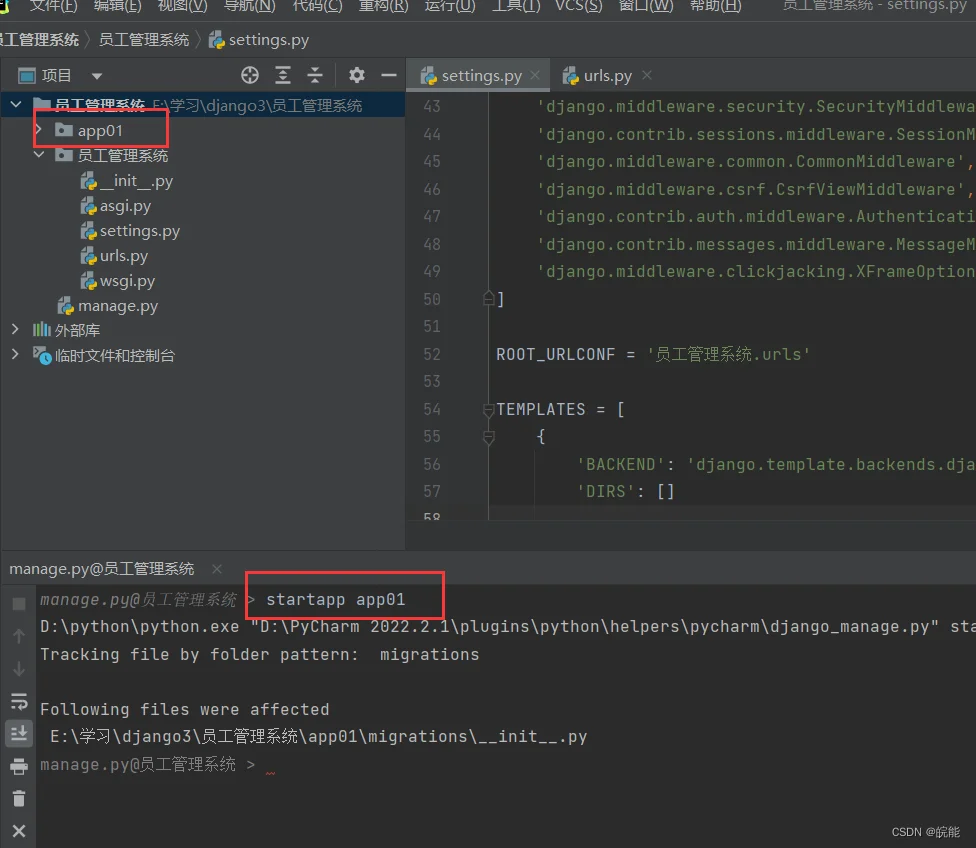
Task: Collapse the fold marker at line 55
Action: pyautogui.click(x=489, y=437)
